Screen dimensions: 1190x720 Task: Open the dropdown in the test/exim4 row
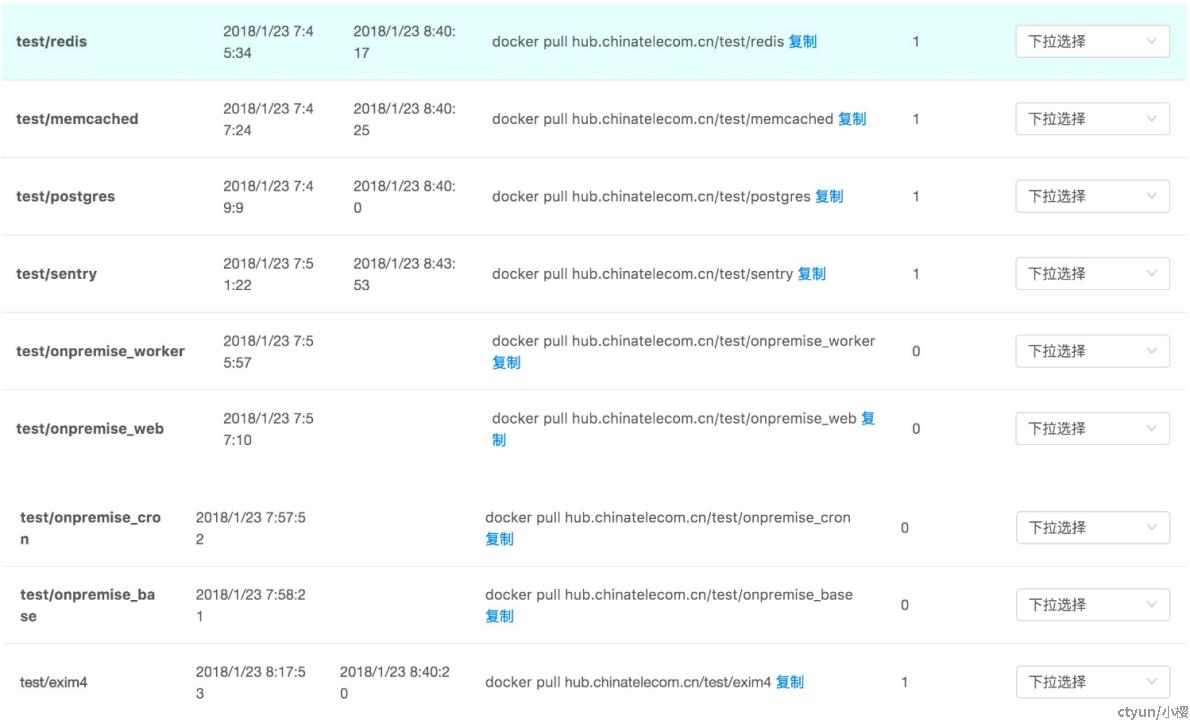point(1092,682)
